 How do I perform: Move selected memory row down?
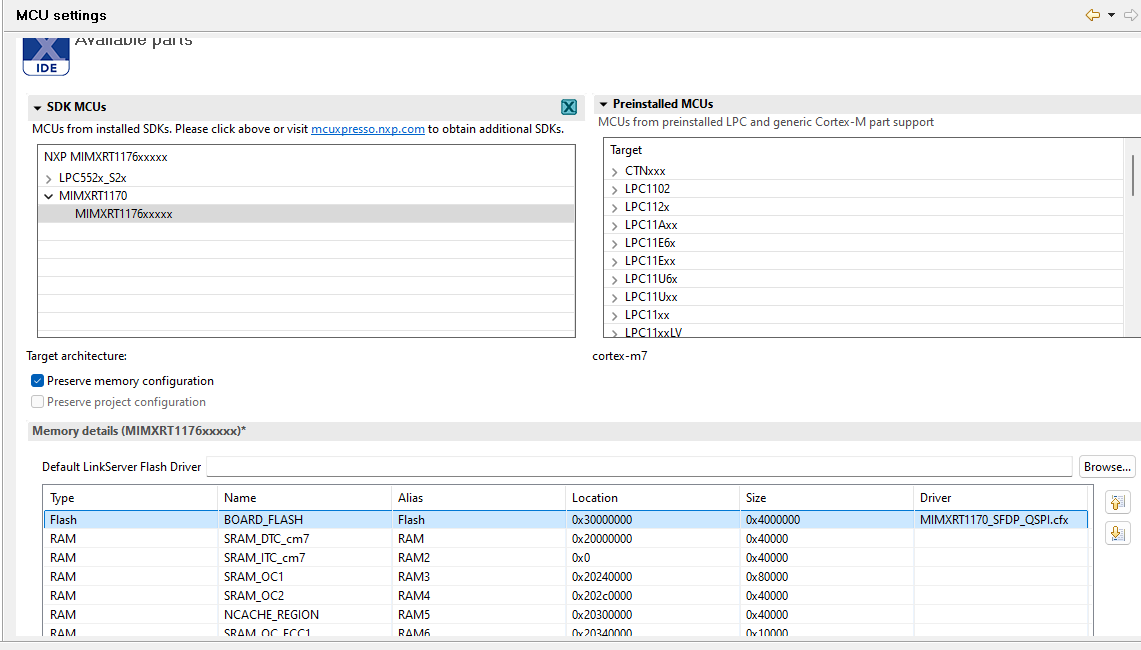point(1117,533)
